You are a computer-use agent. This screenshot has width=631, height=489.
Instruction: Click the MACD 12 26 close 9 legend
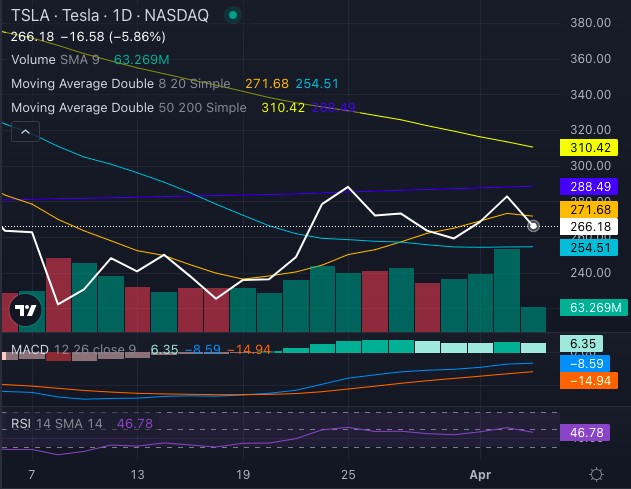pos(74,349)
